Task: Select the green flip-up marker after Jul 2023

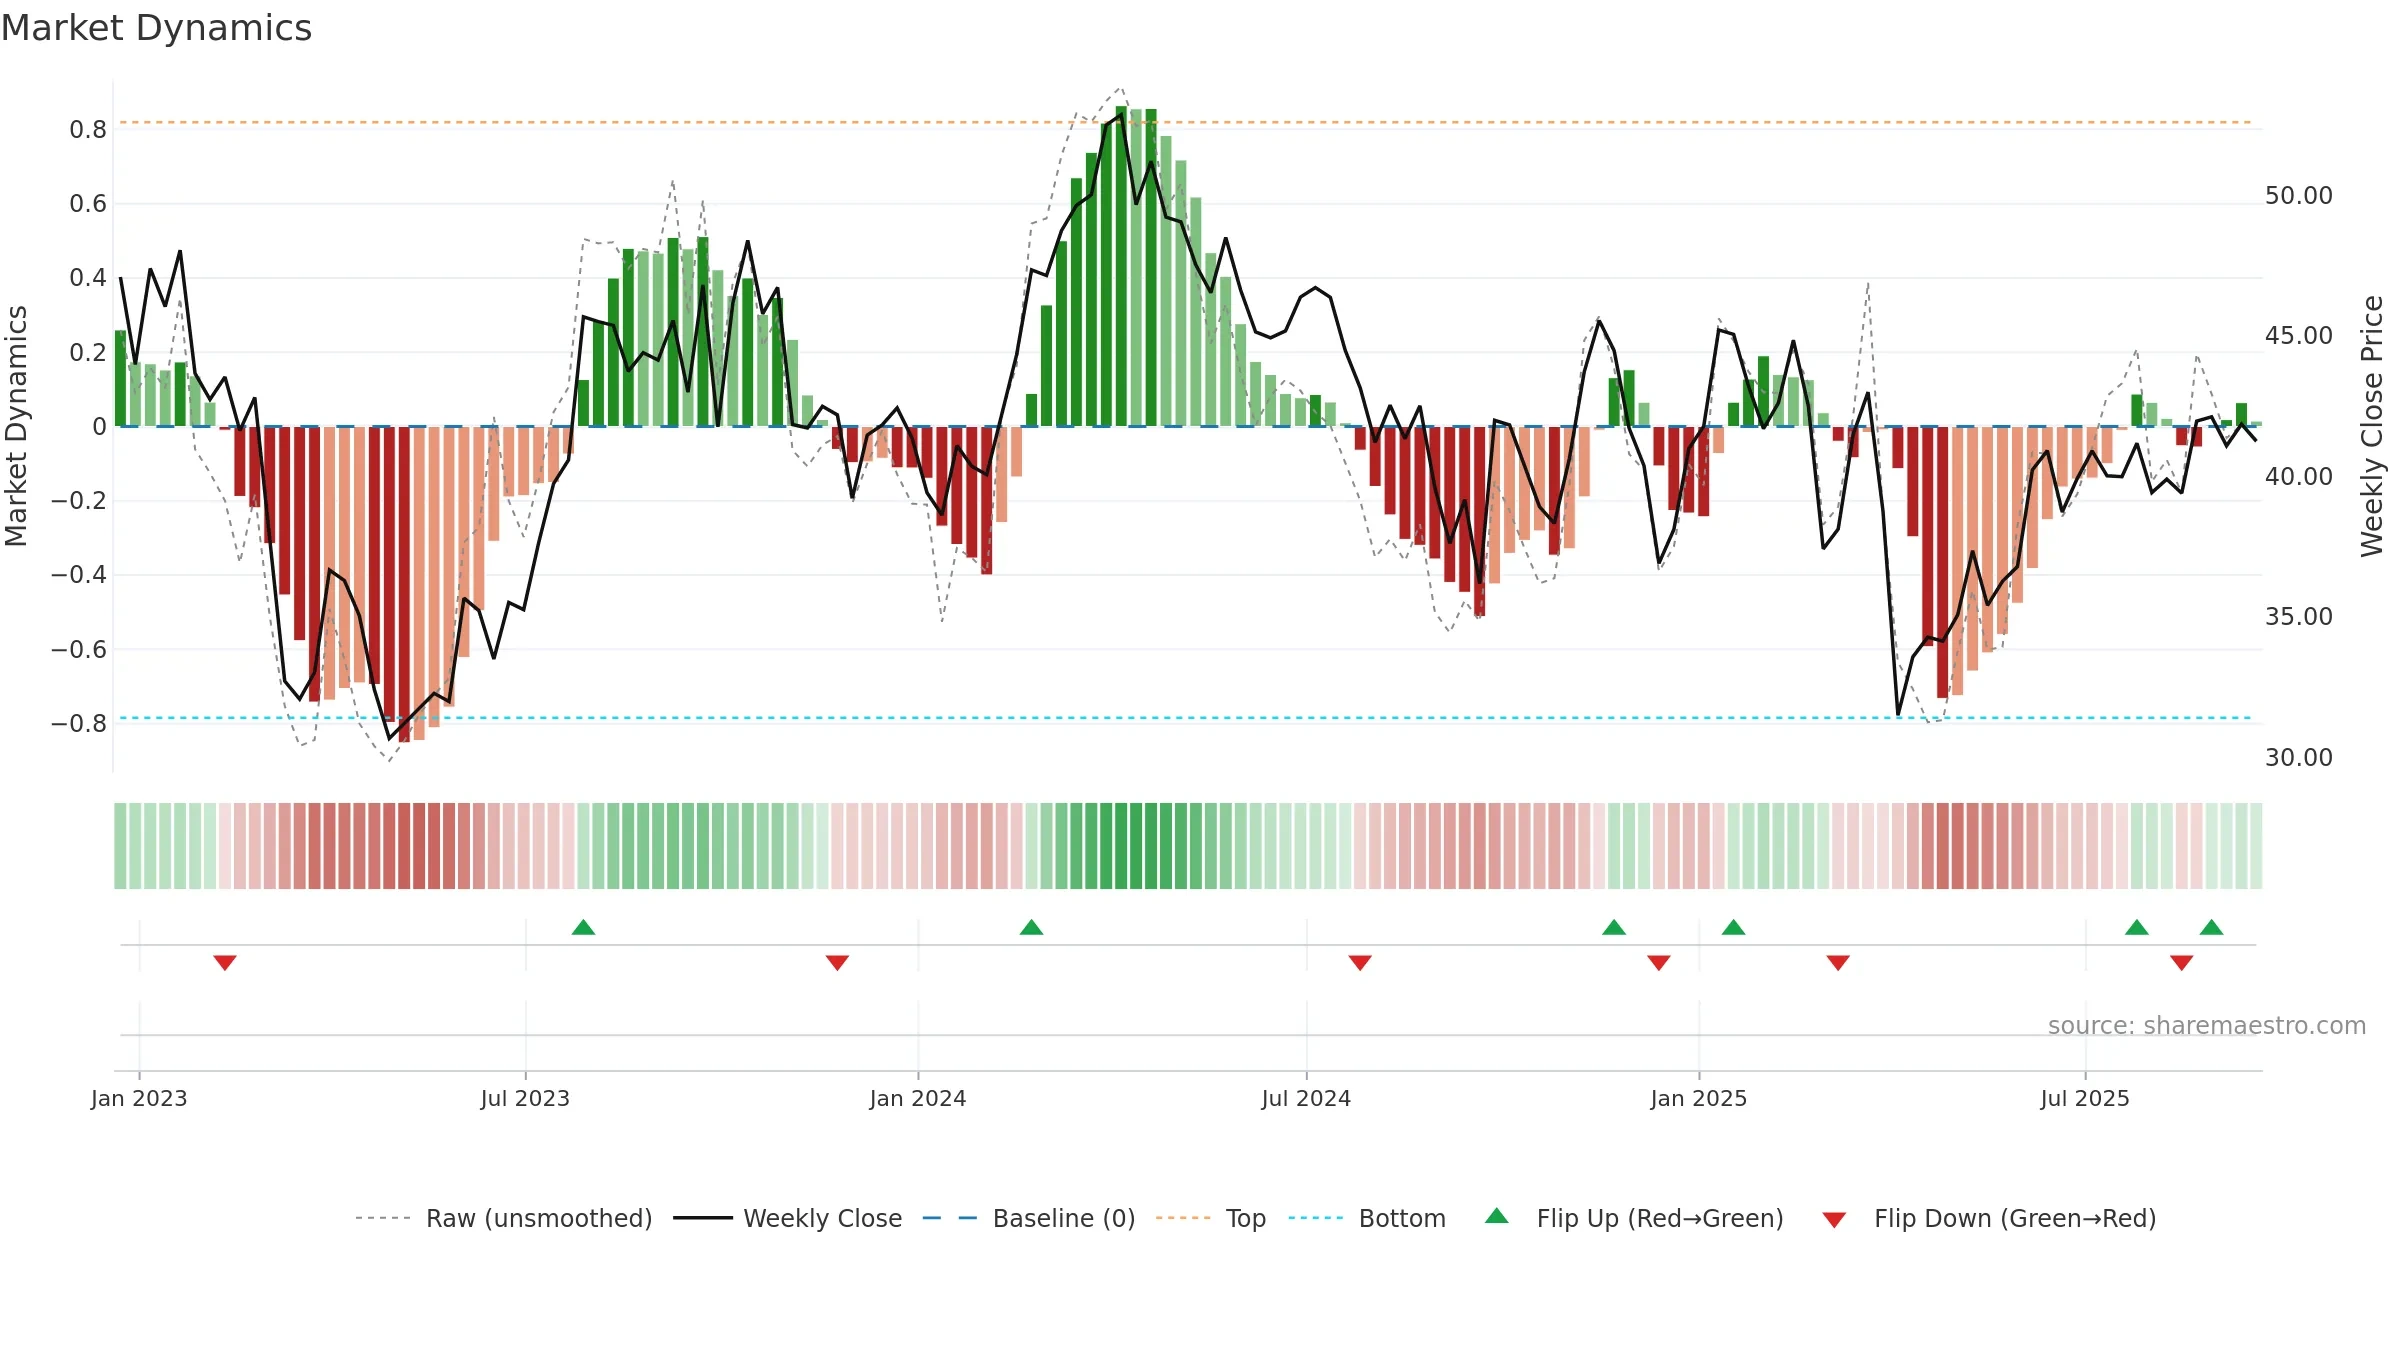Action: [x=584, y=927]
